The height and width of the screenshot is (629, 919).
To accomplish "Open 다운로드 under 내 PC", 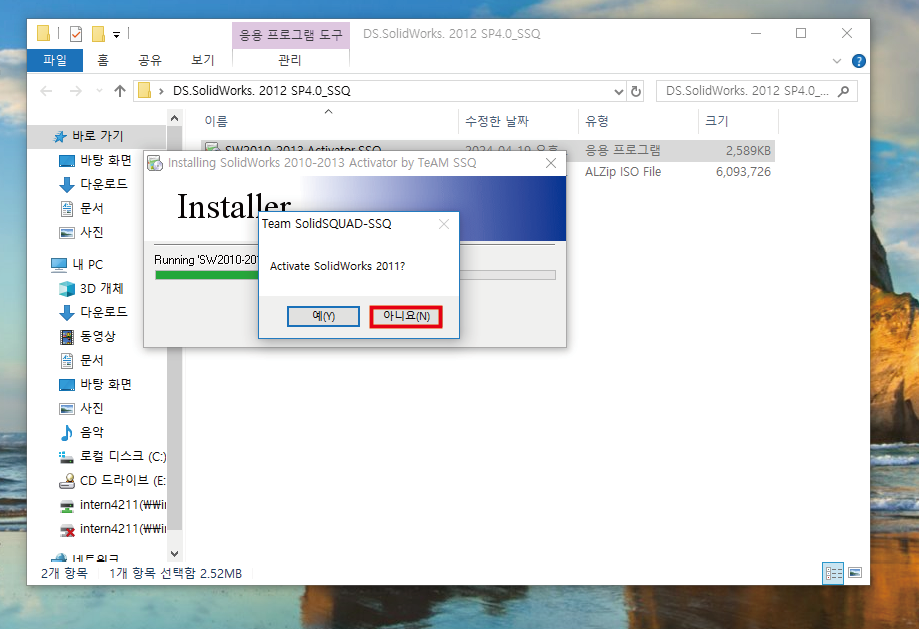I will click(104, 312).
